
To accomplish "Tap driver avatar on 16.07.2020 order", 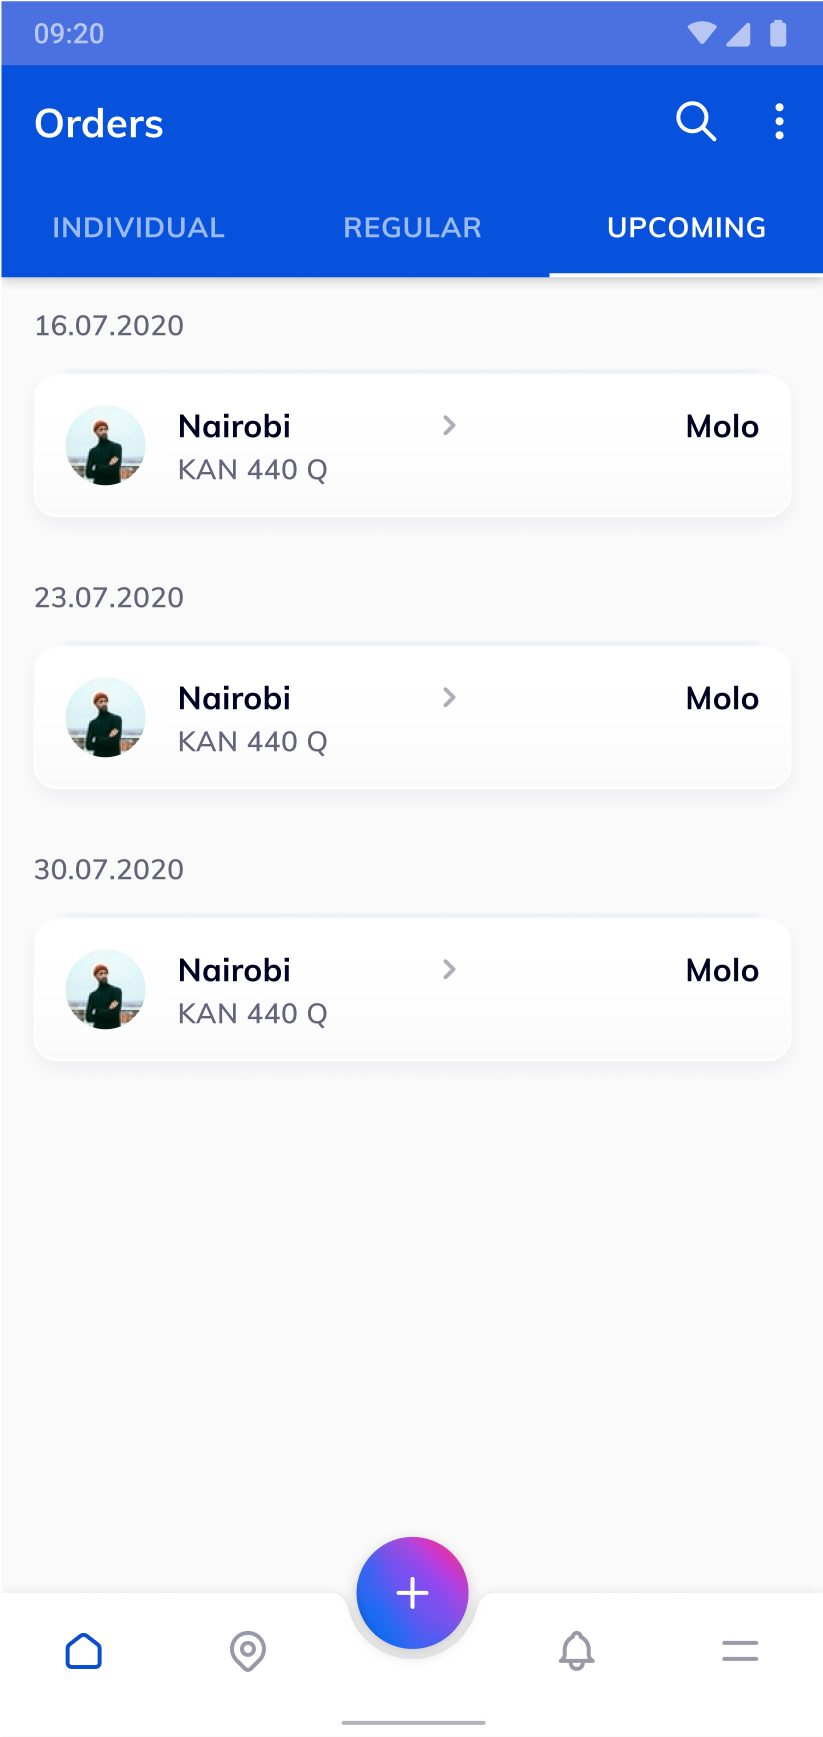I will tap(106, 446).
